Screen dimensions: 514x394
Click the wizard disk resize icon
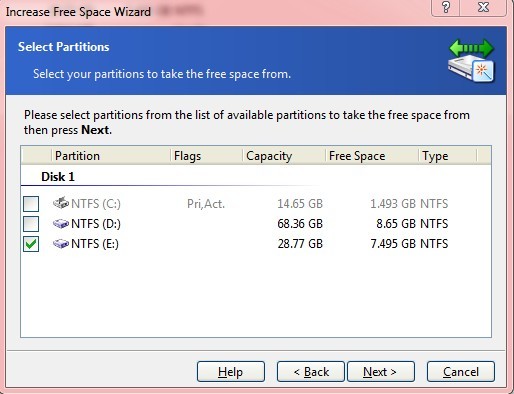click(471, 61)
